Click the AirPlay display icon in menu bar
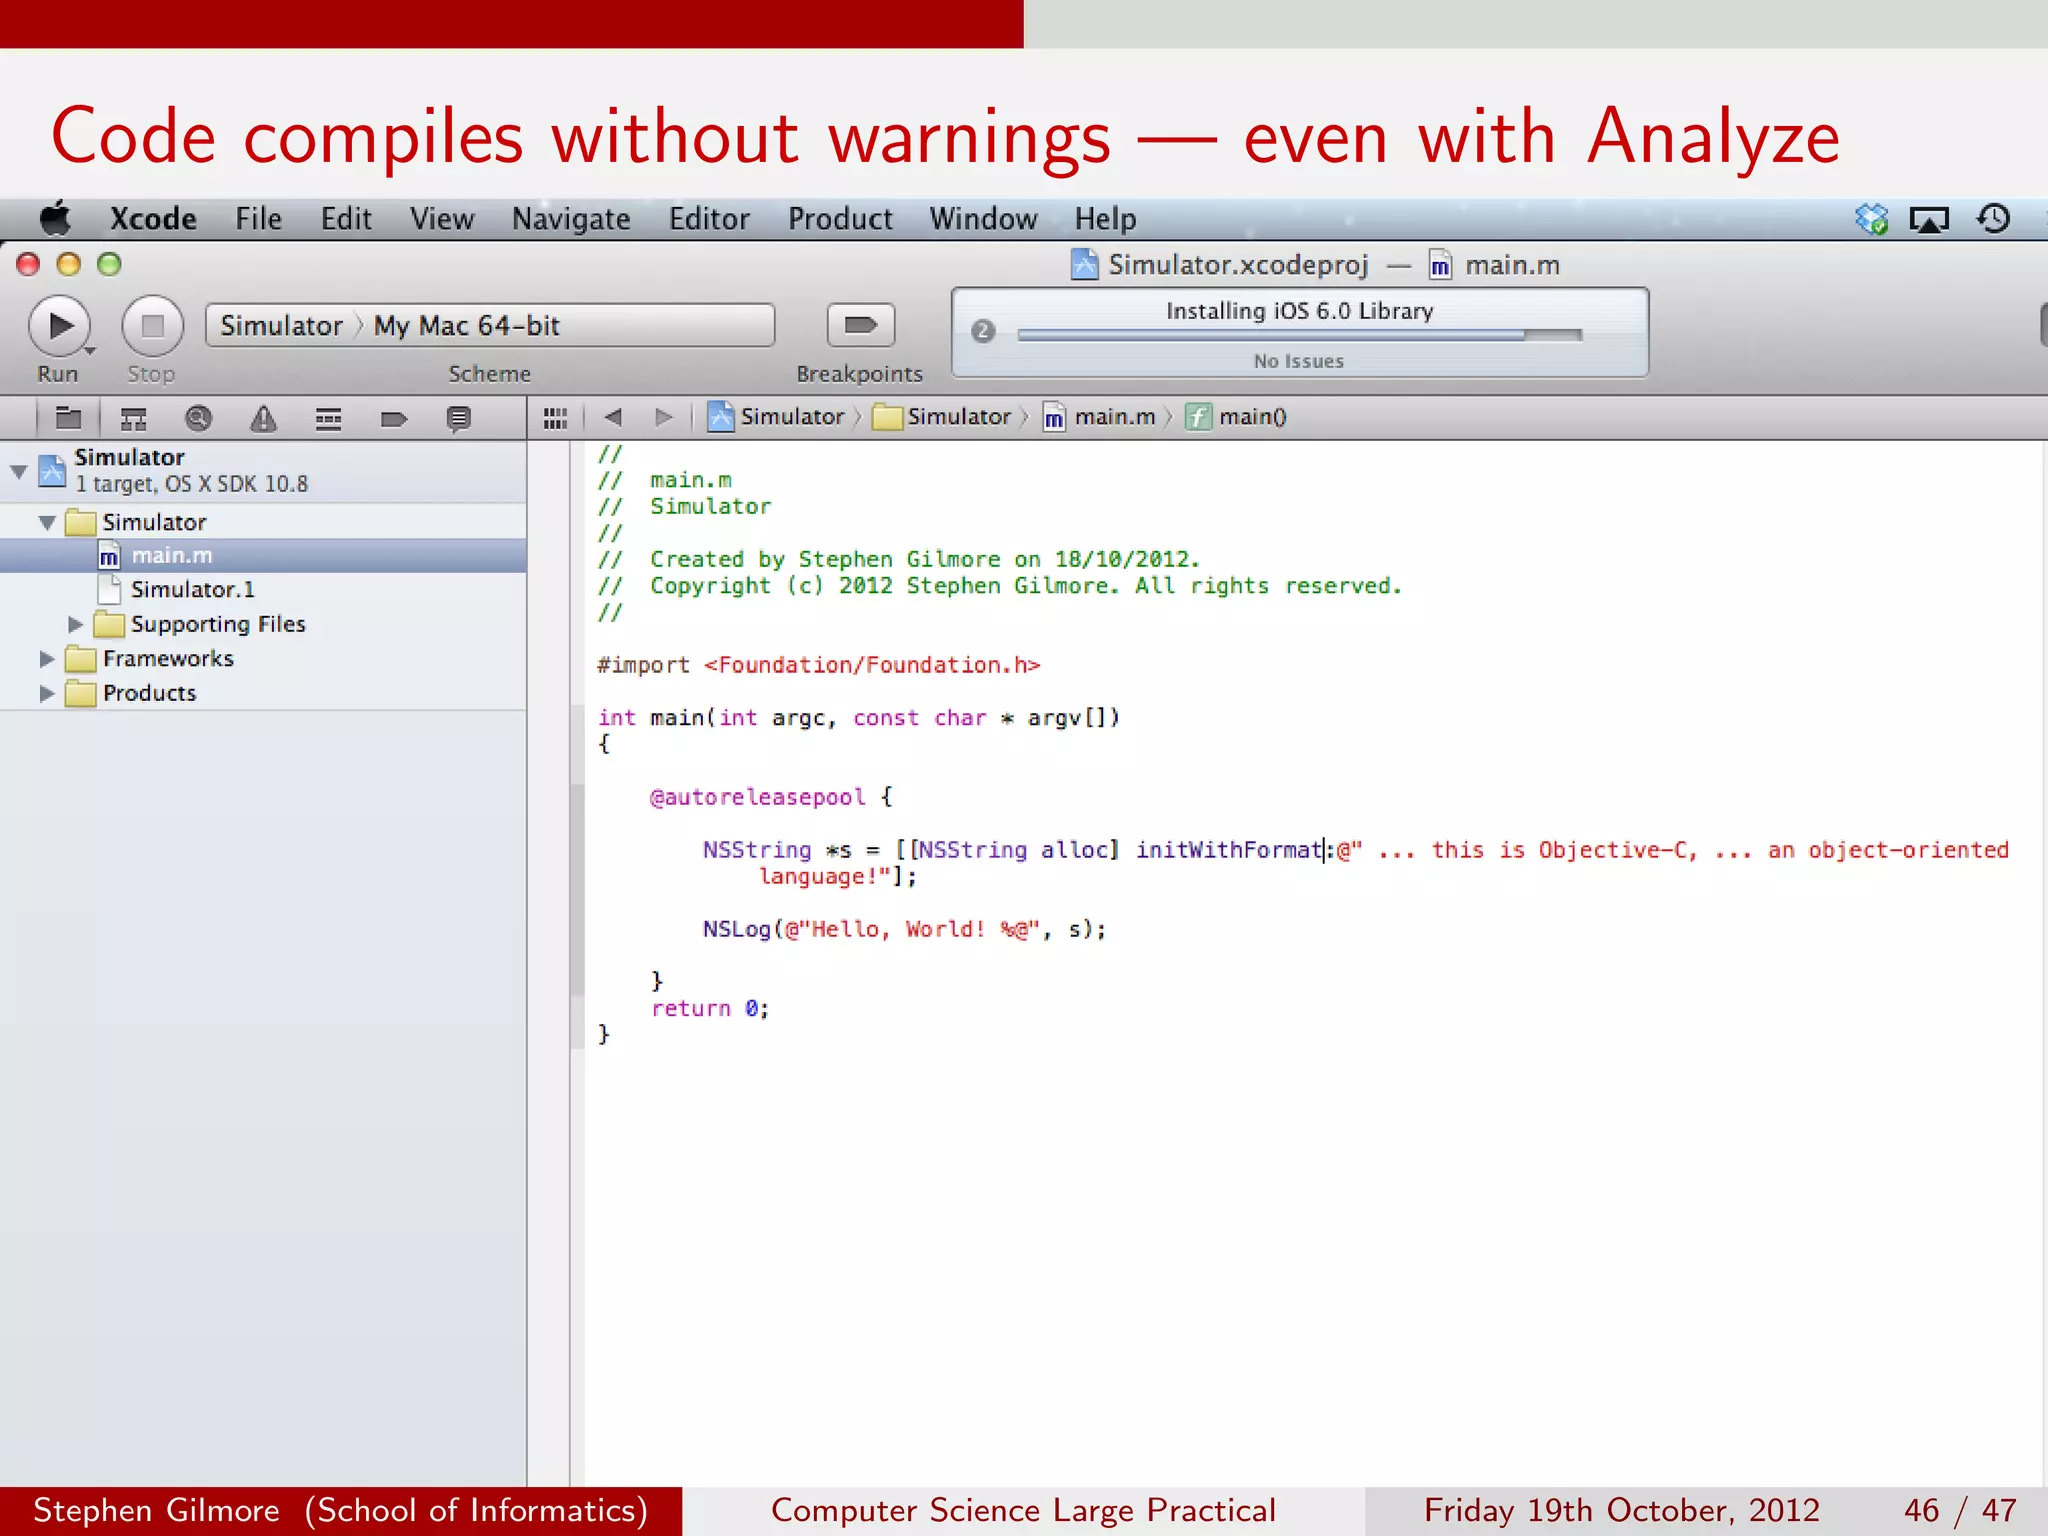This screenshot has width=2048, height=1536. point(1929,218)
